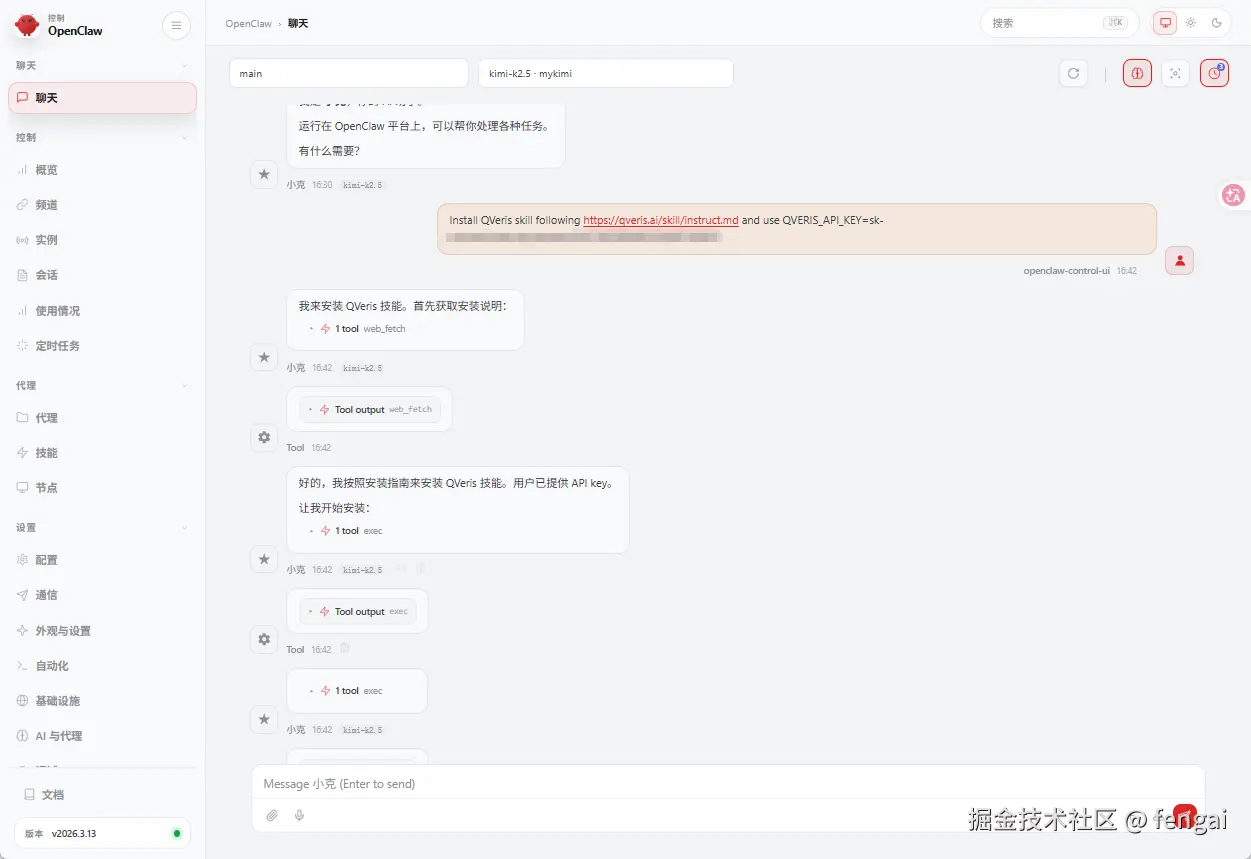This screenshot has width=1251, height=859.
Task: Expand the Tool output exec entry
Action: pyautogui.click(x=357, y=612)
